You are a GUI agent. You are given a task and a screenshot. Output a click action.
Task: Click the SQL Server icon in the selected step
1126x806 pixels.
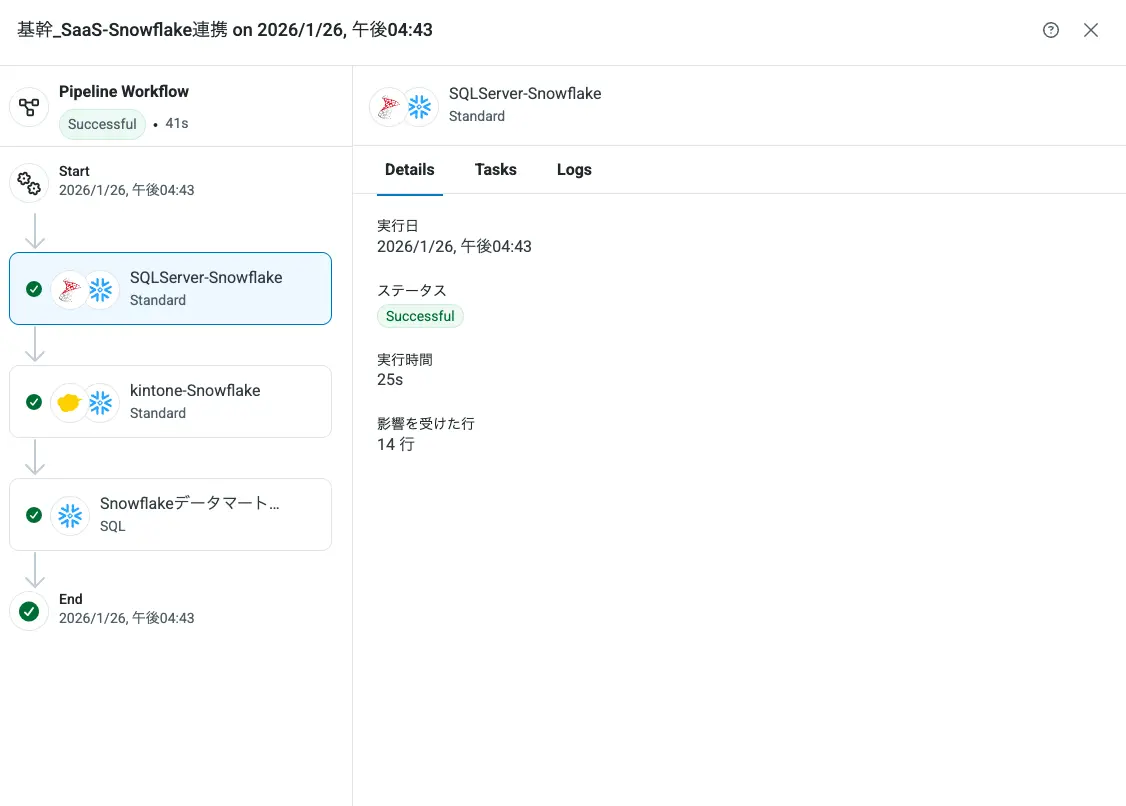coord(70,289)
